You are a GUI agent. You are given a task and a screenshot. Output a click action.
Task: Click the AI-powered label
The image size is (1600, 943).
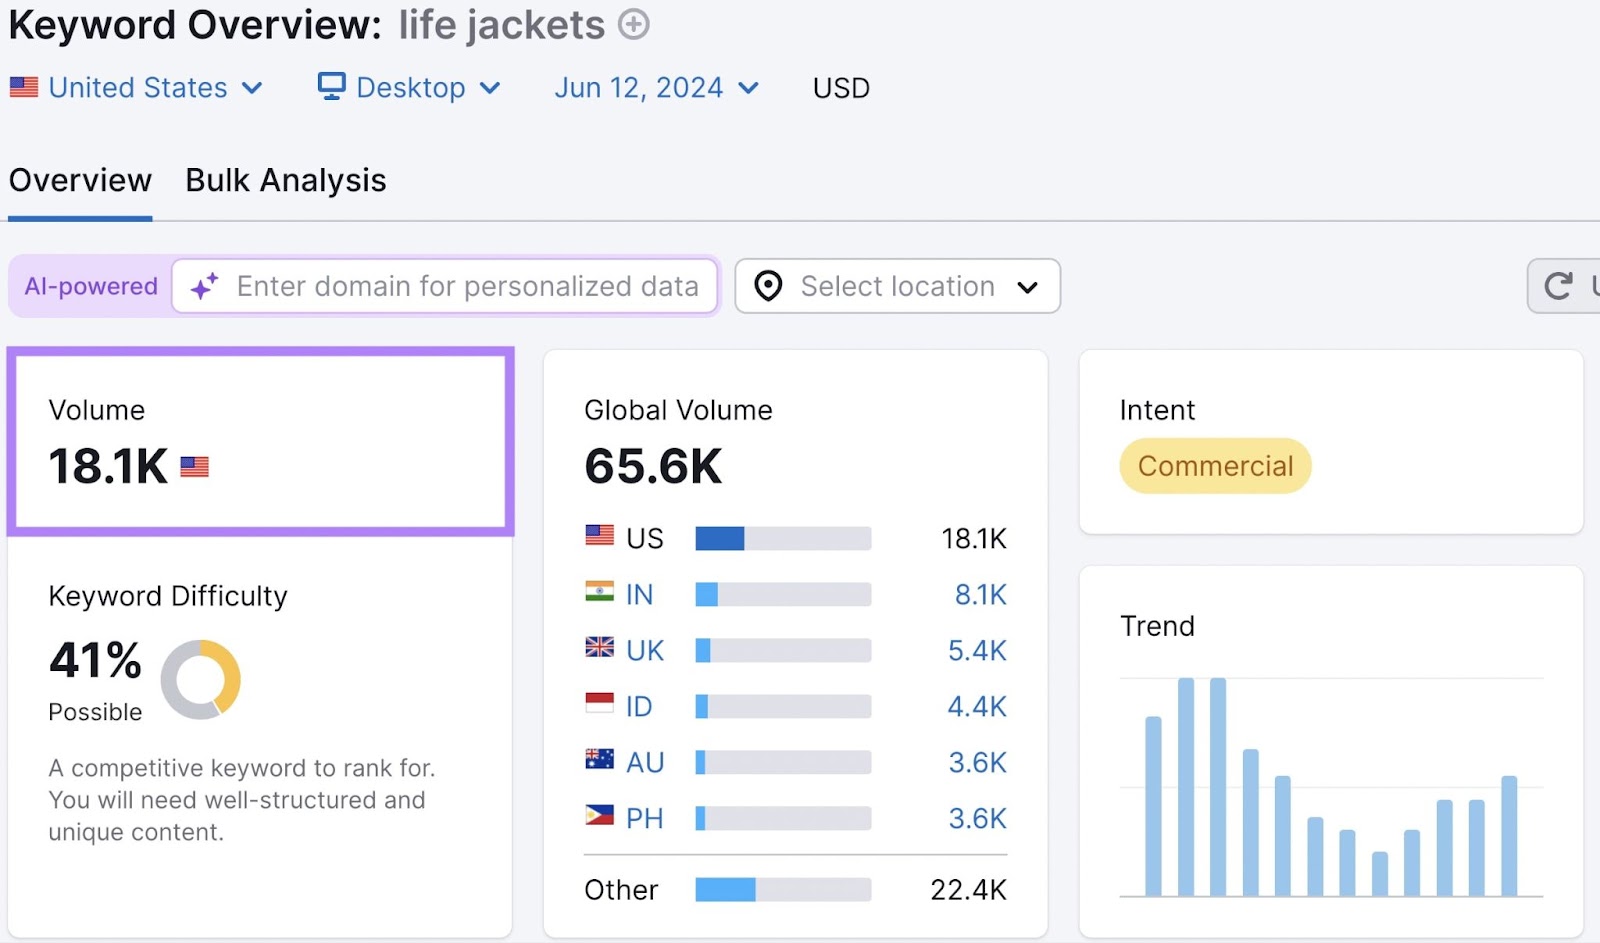[91, 287]
